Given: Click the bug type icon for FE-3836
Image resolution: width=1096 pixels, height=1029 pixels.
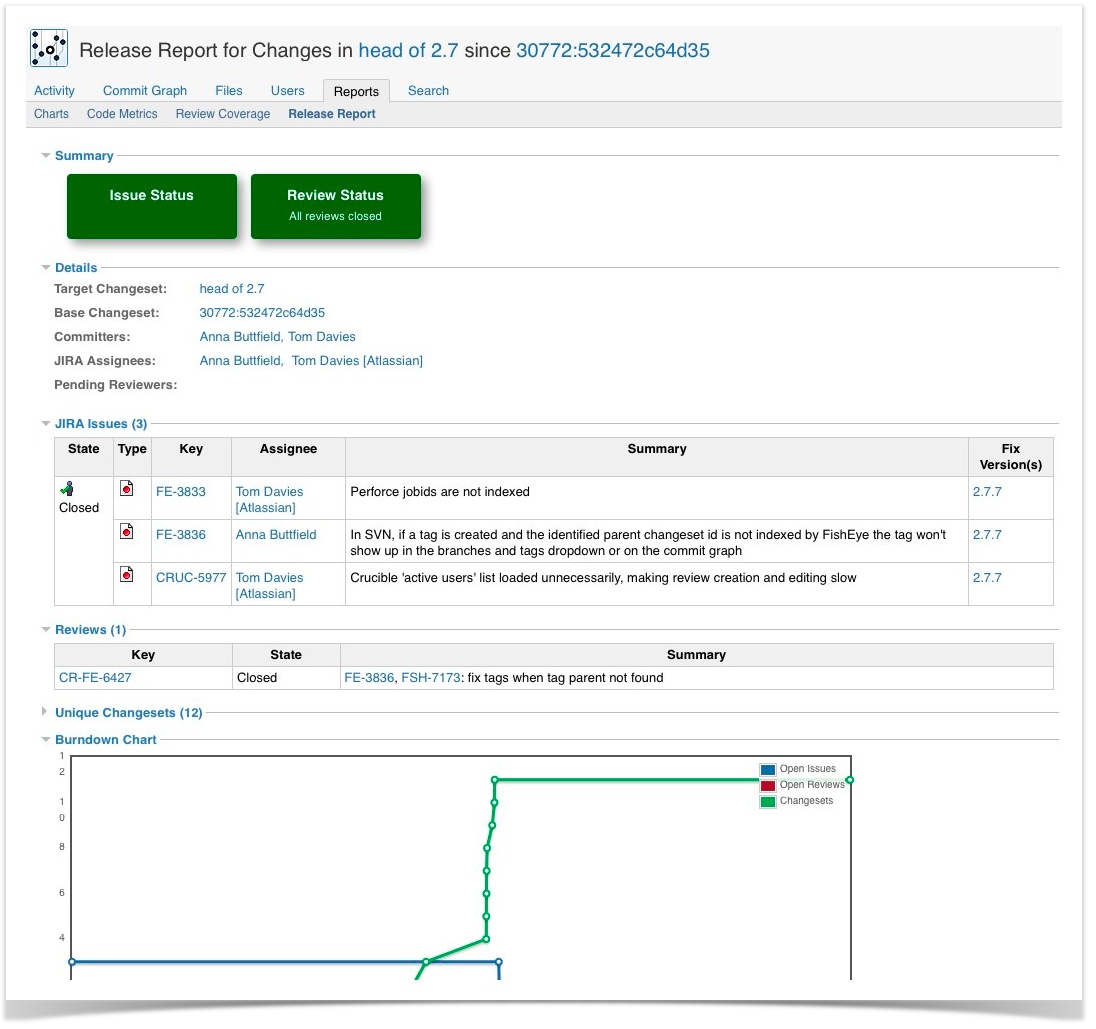Looking at the screenshot, I should [127, 532].
